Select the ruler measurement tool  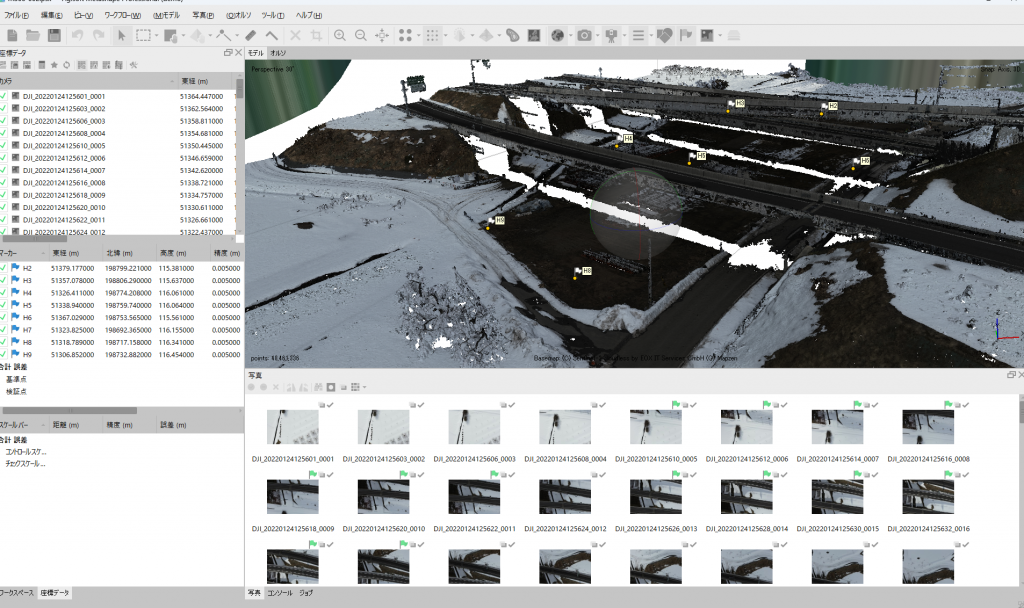tap(251, 36)
